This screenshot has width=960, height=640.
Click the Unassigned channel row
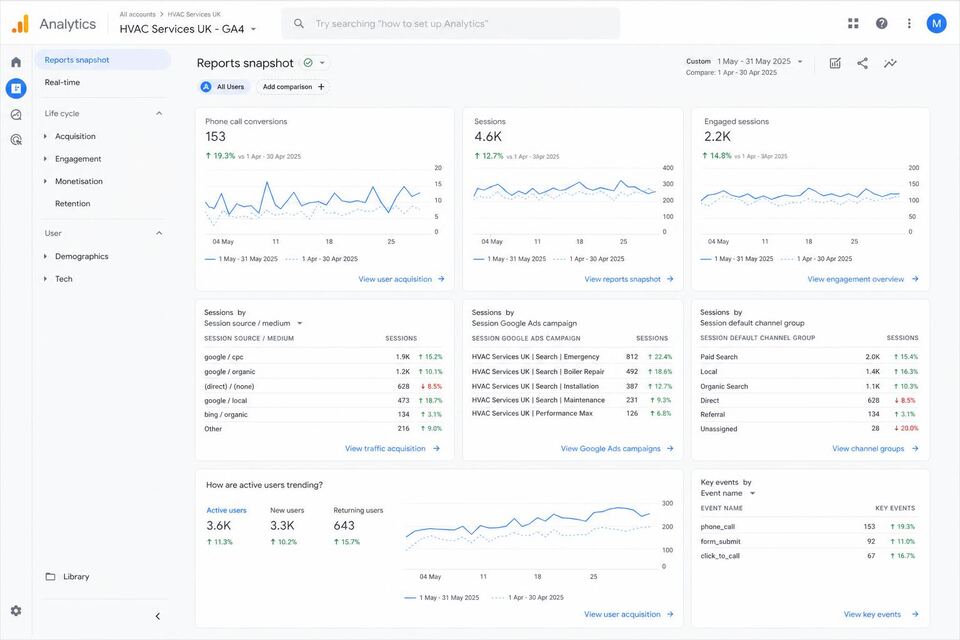coord(809,429)
